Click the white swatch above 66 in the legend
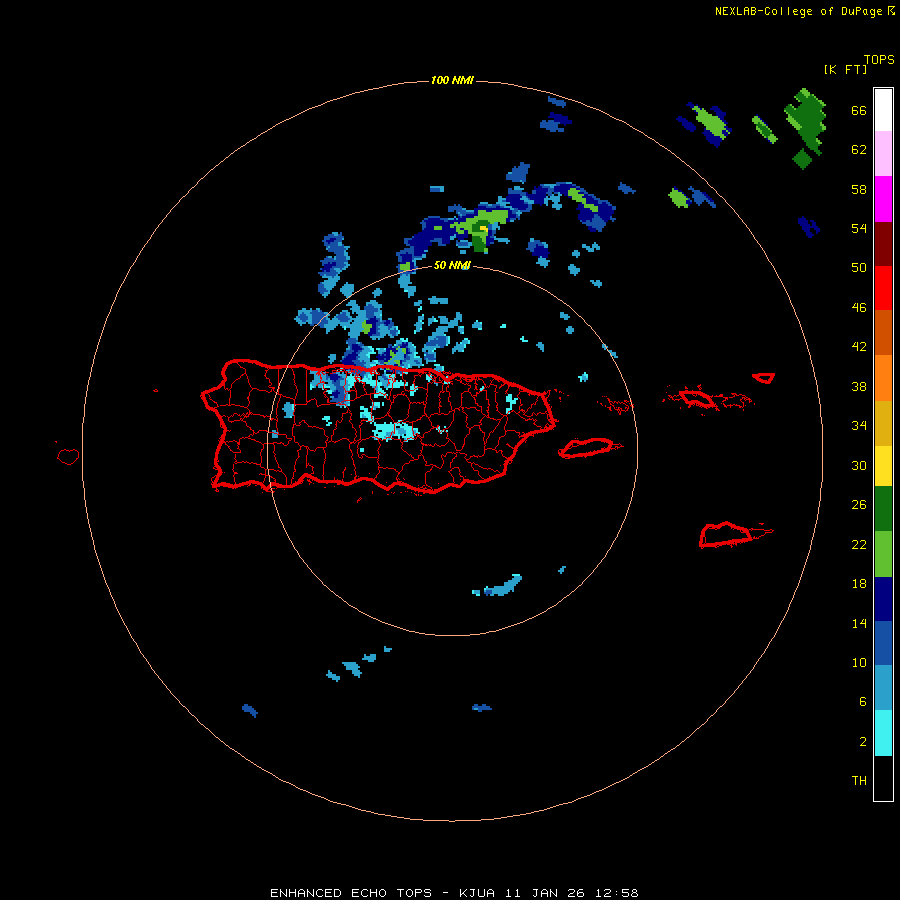This screenshot has height=900, width=900. [883, 110]
